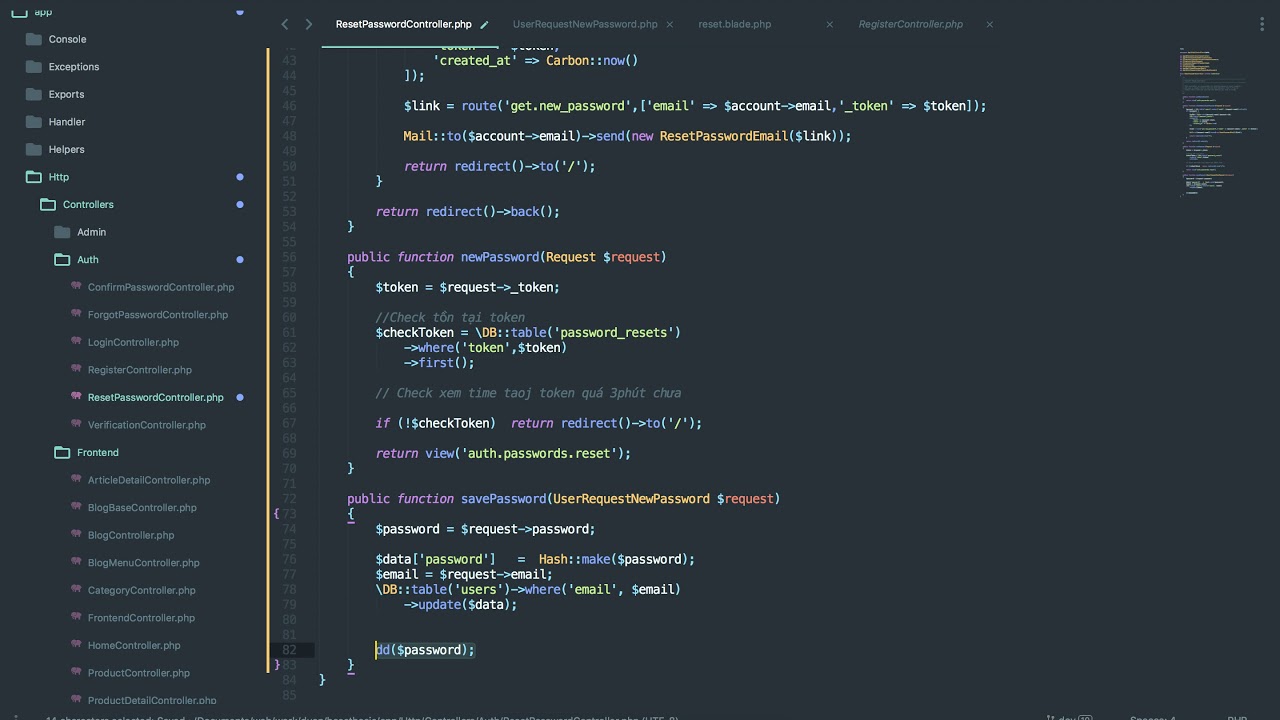Switch to the ResetPasswordController.php tab
Viewport: 1280px width, 720px height.
[x=403, y=24]
